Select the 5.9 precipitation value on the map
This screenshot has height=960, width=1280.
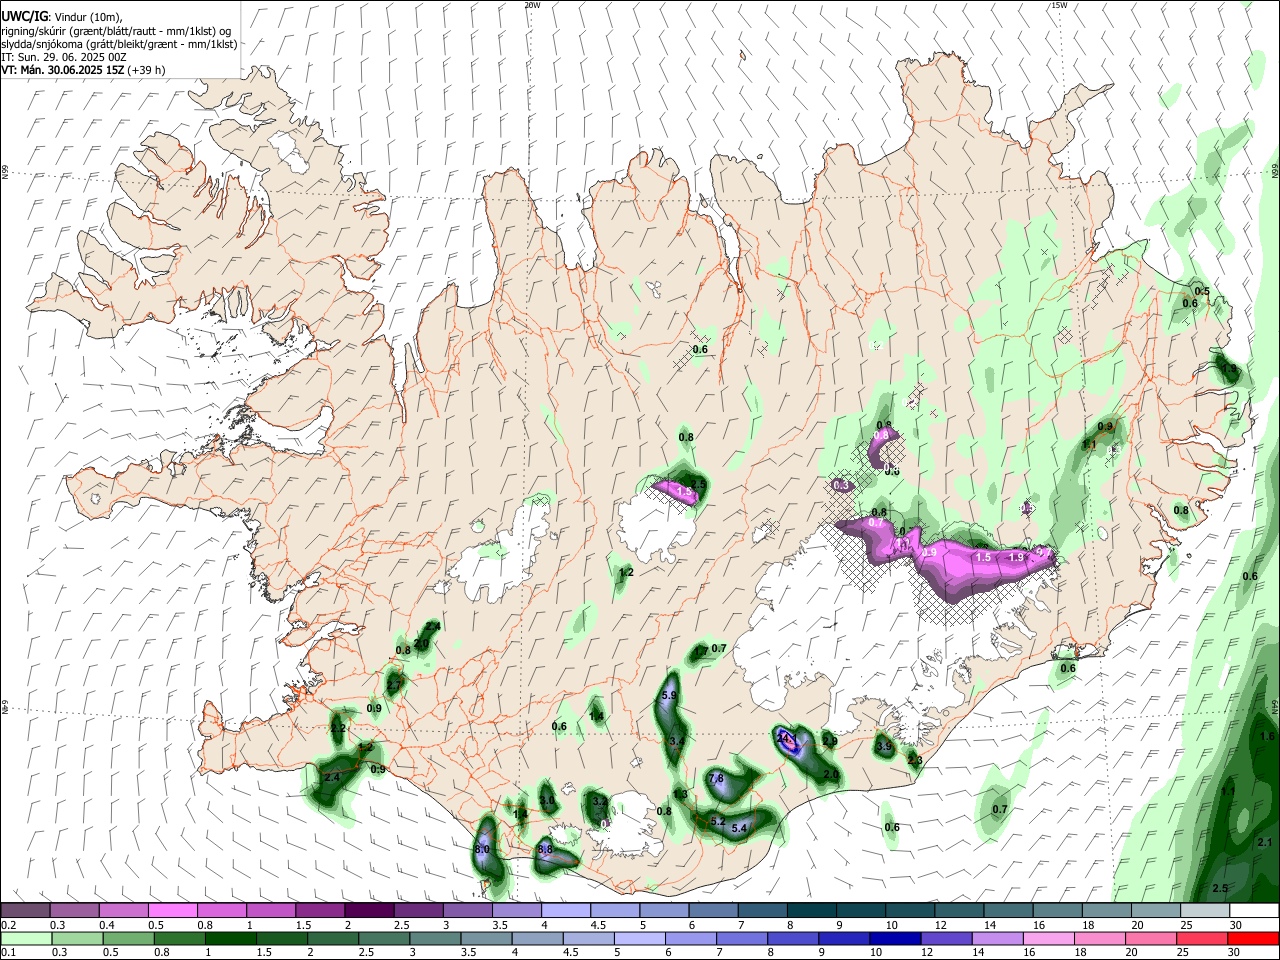(x=670, y=695)
